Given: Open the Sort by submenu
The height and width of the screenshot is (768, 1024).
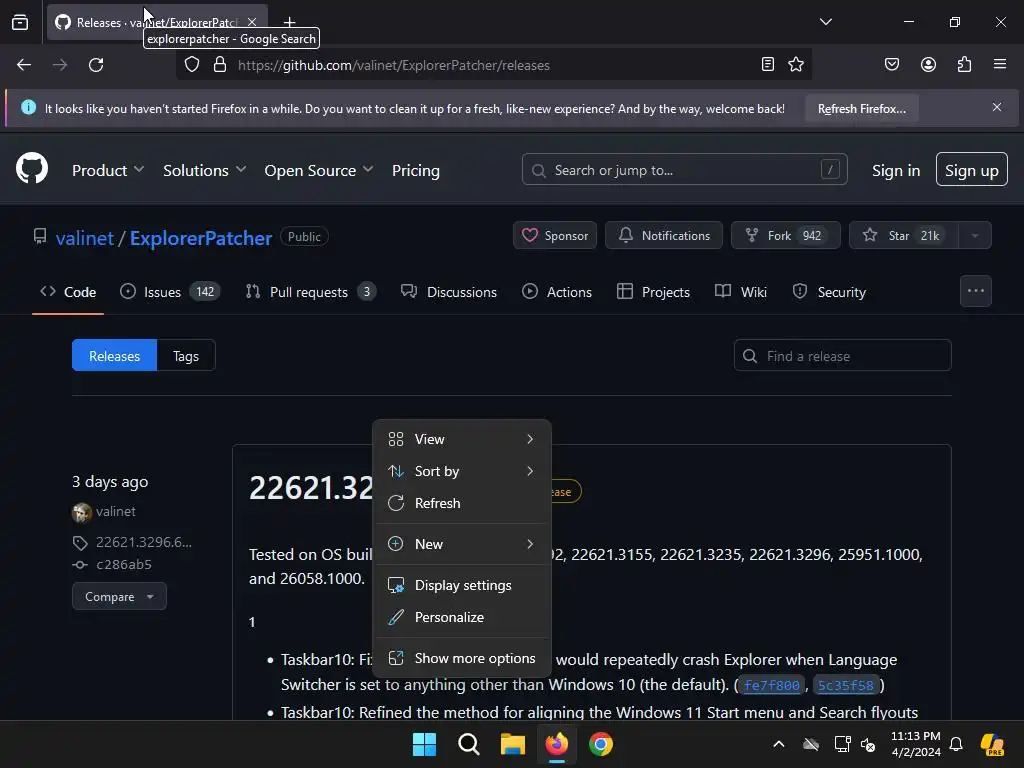Looking at the screenshot, I should click(x=462, y=472).
